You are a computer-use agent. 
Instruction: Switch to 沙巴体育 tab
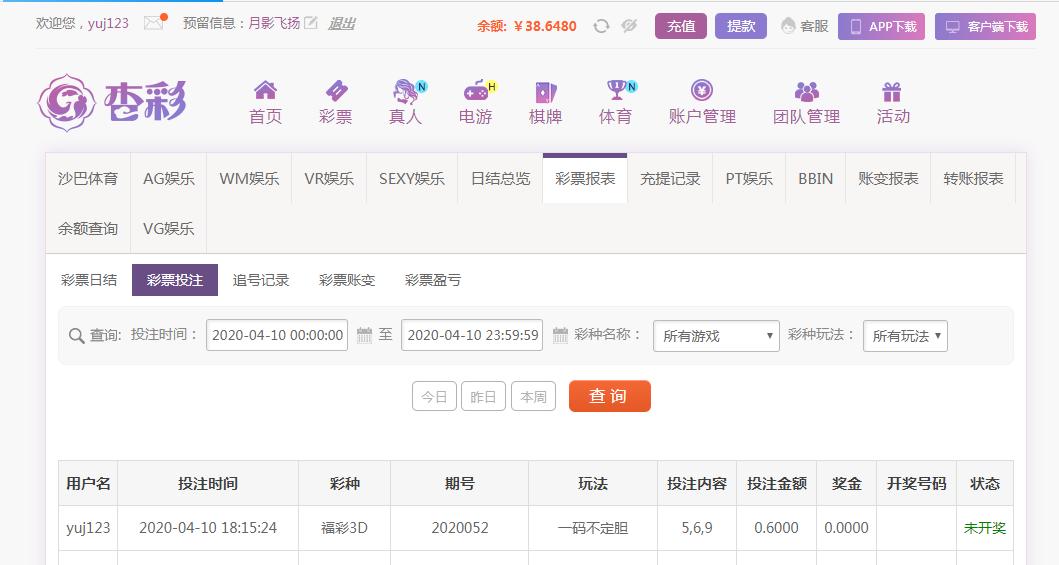pyautogui.click(x=88, y=179)
